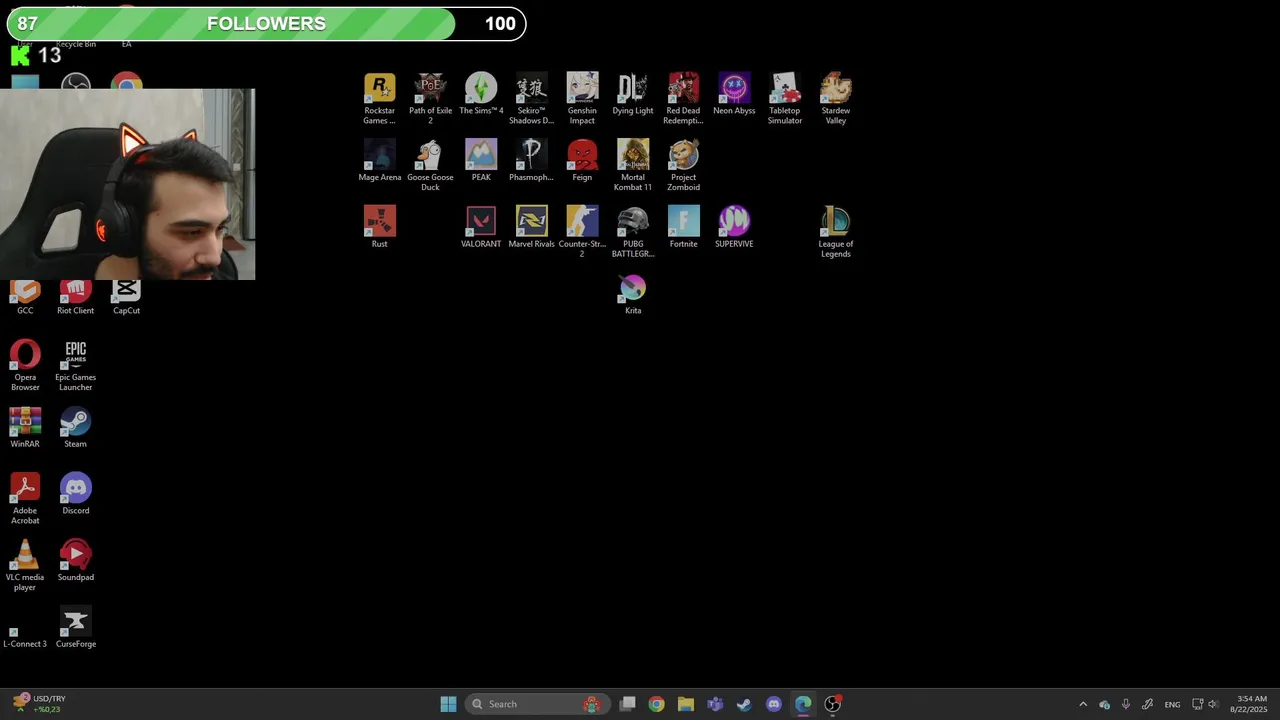Select the PEAK game icon

click(x=481, y=160)
